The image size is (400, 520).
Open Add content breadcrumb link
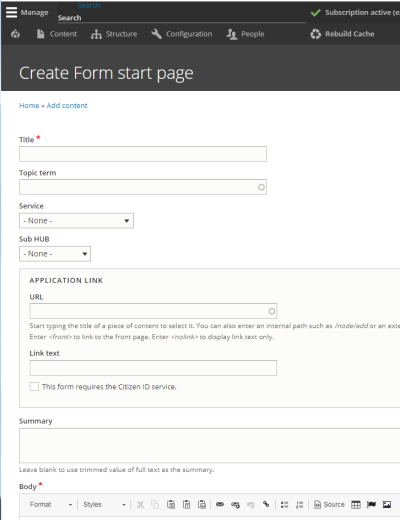click(67, 106)
